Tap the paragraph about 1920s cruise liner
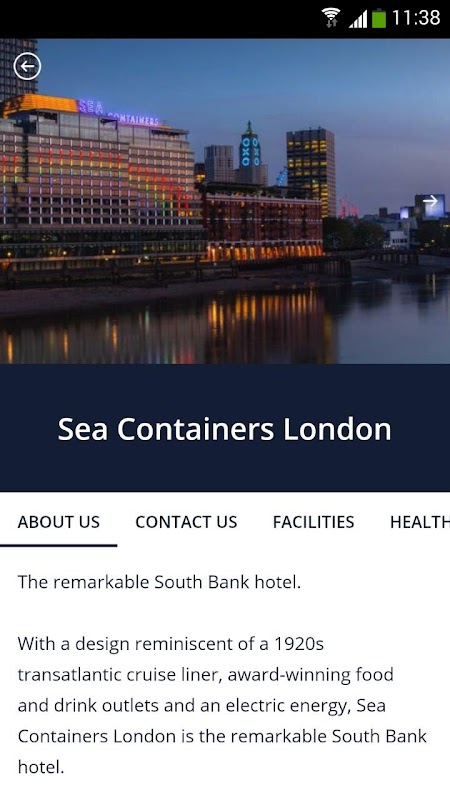The image size is (450, 800). pyautogui.click(x=222, y=705)
